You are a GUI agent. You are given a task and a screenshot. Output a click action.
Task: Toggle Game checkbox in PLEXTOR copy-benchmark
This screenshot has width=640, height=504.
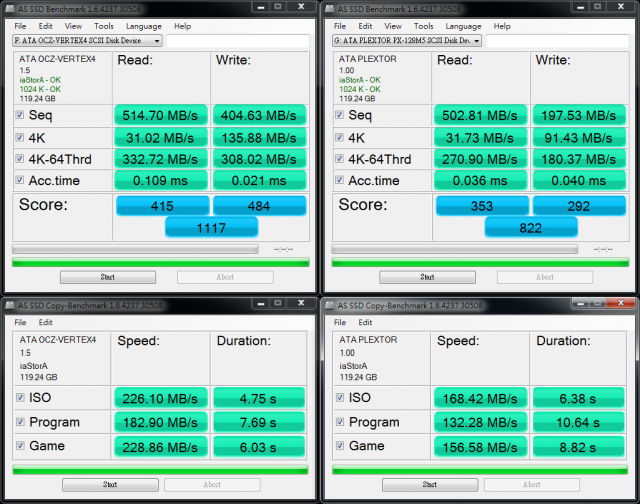[340, 445]
